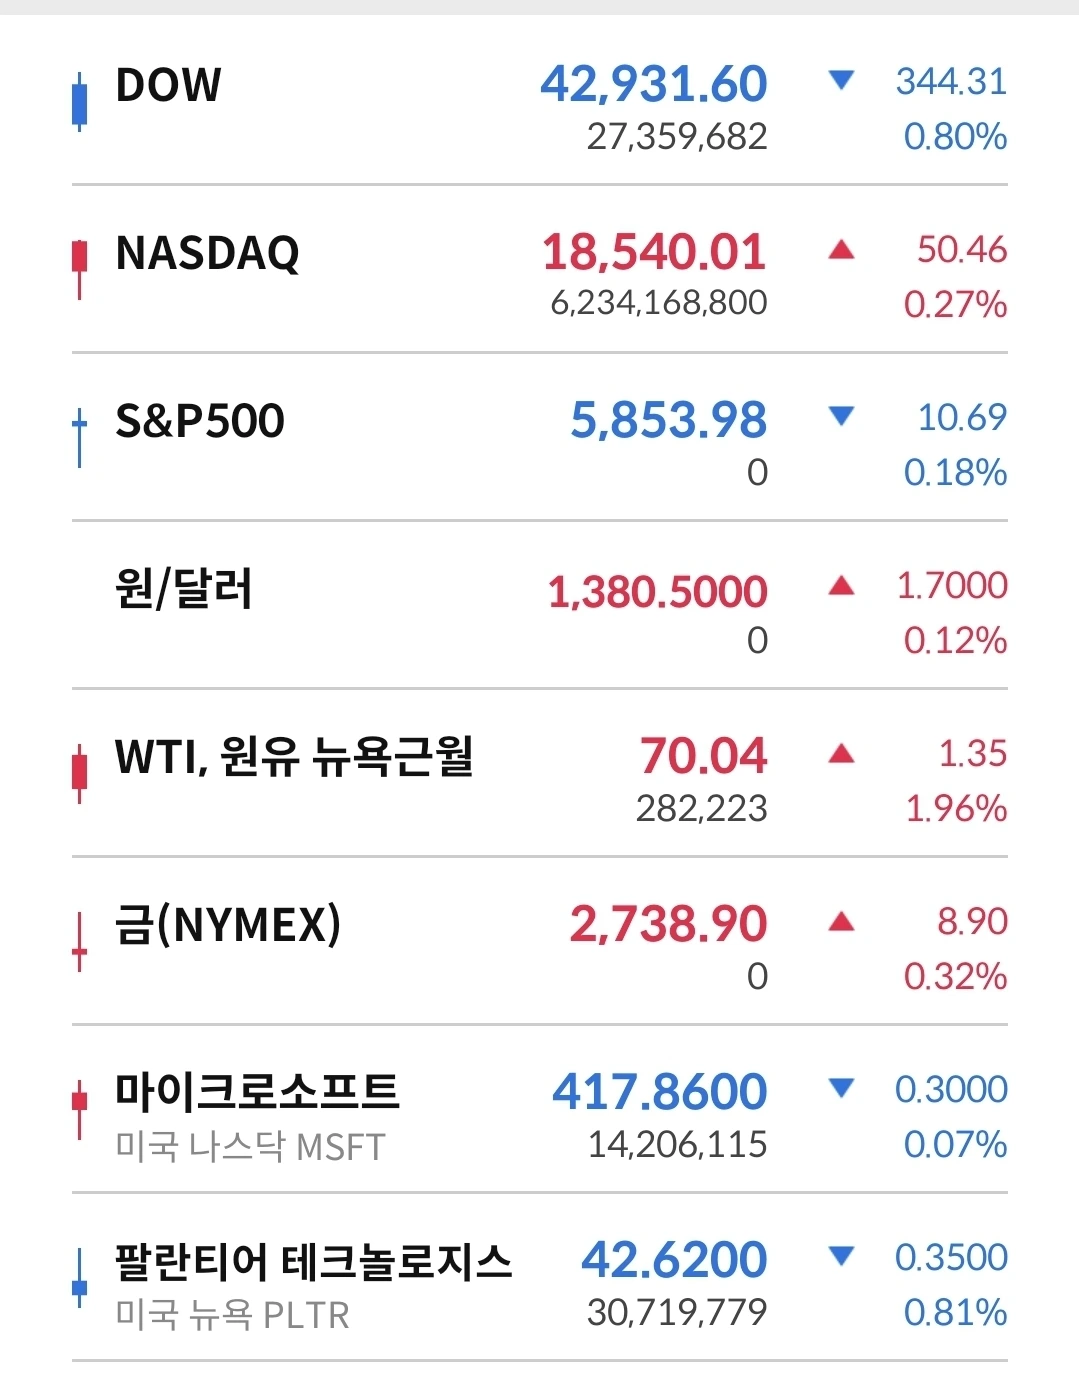Tap the S&P500 candlestick icon
1079x1381 pixels.
pyautogui.click(x=79, y=437)
